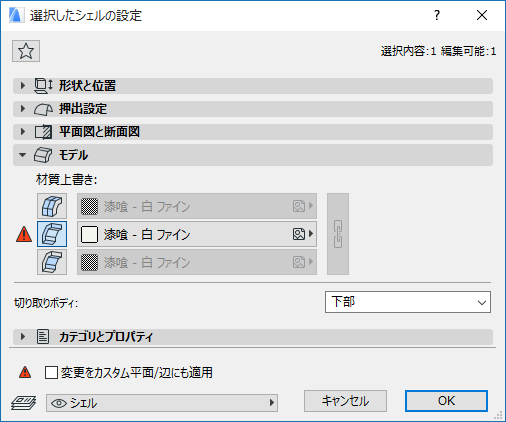The height and width of the screenshot is (422, 506).
Task: Expand the 形状と位置 panel
Action: [x=253, y=86]
